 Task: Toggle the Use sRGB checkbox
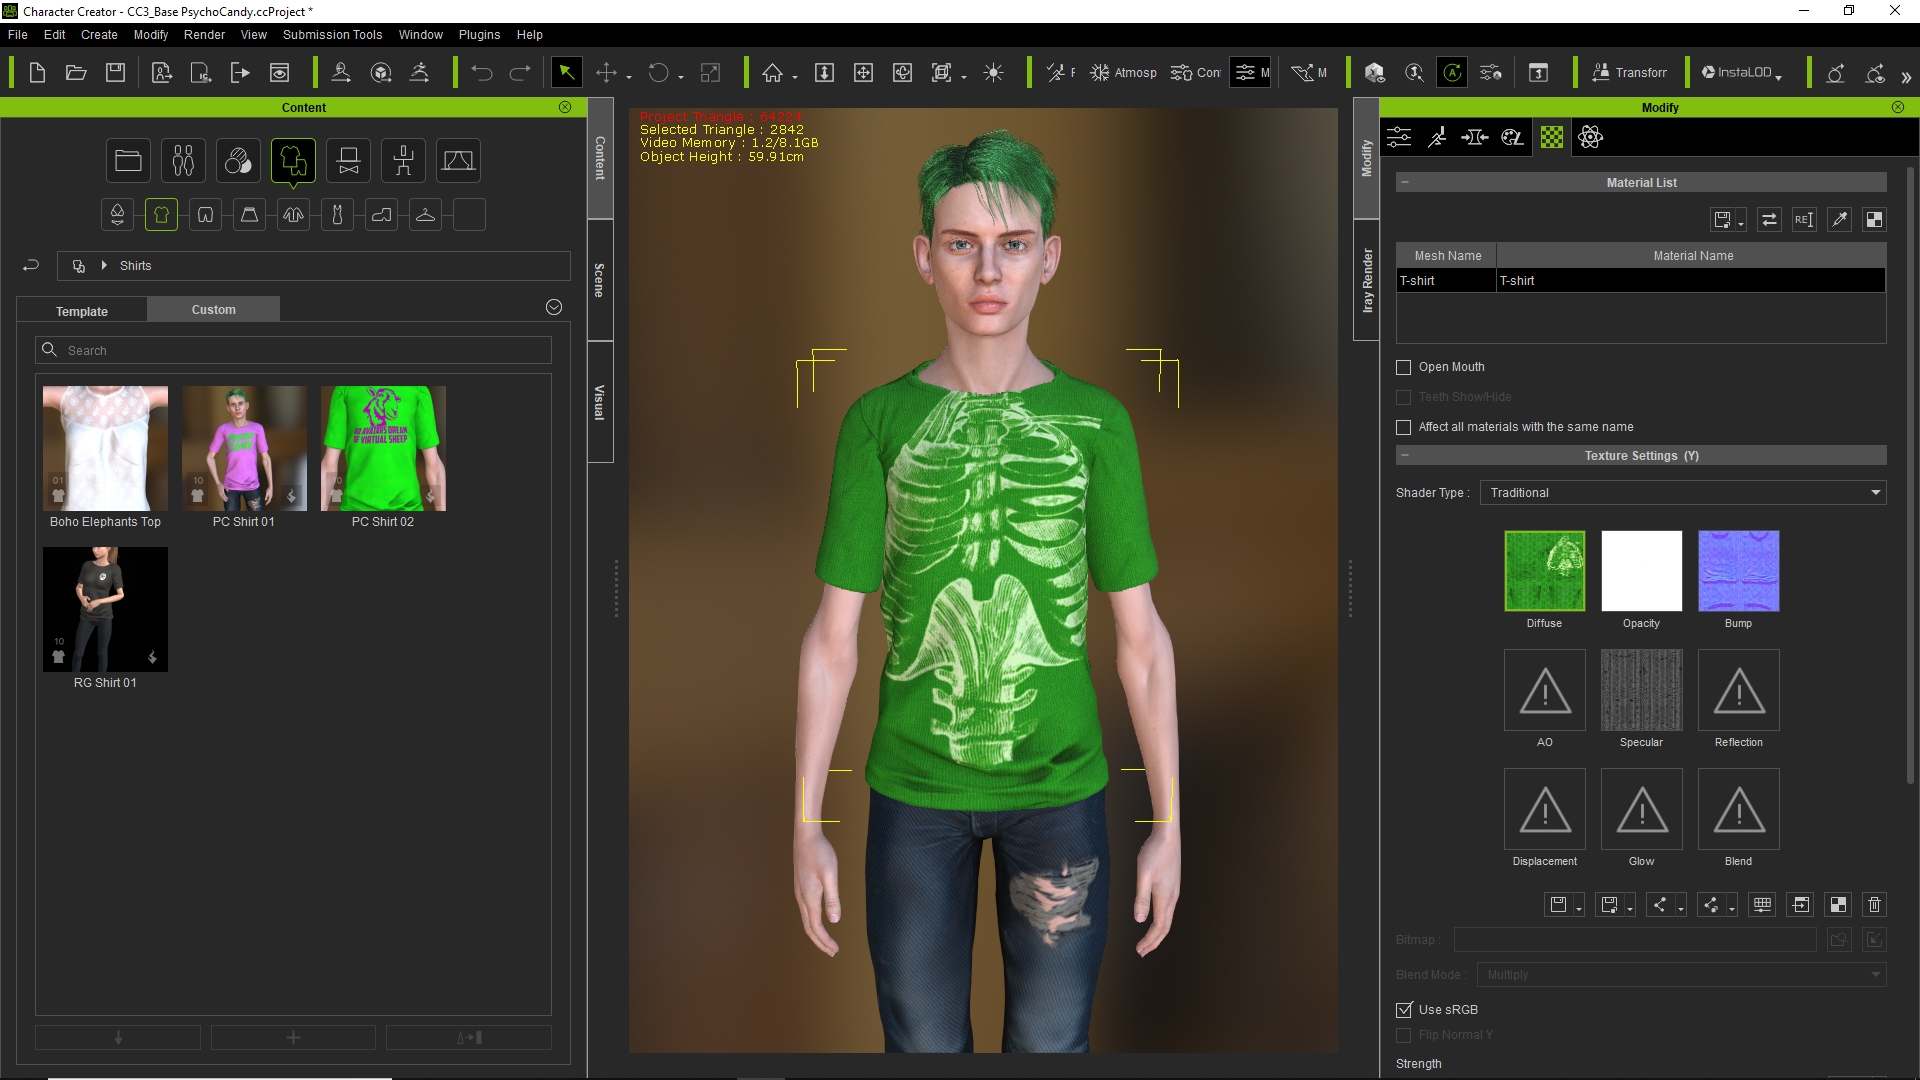1404,1010
